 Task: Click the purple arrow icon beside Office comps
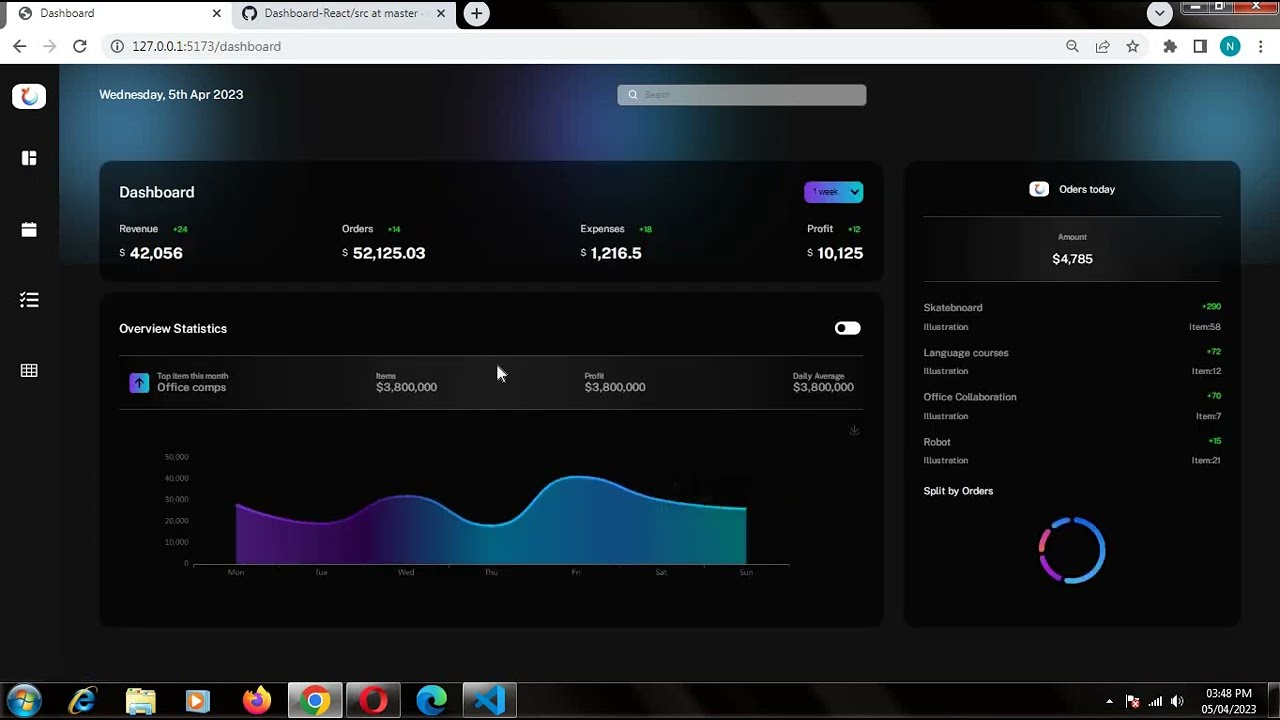coord(139,382)
